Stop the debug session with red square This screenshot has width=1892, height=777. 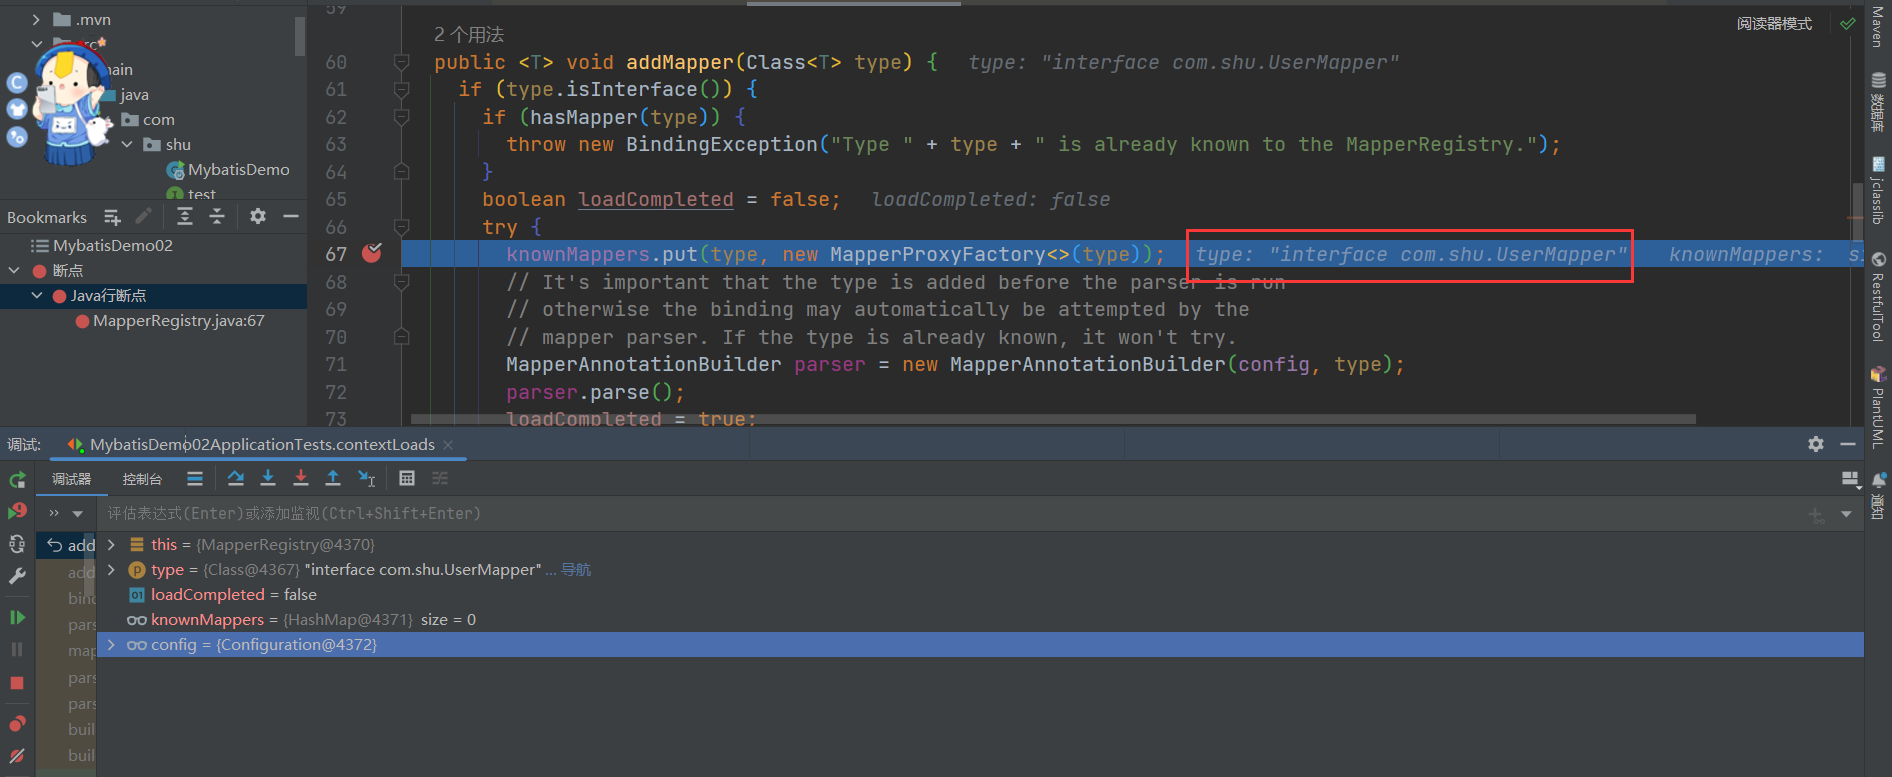coord(17,683)
